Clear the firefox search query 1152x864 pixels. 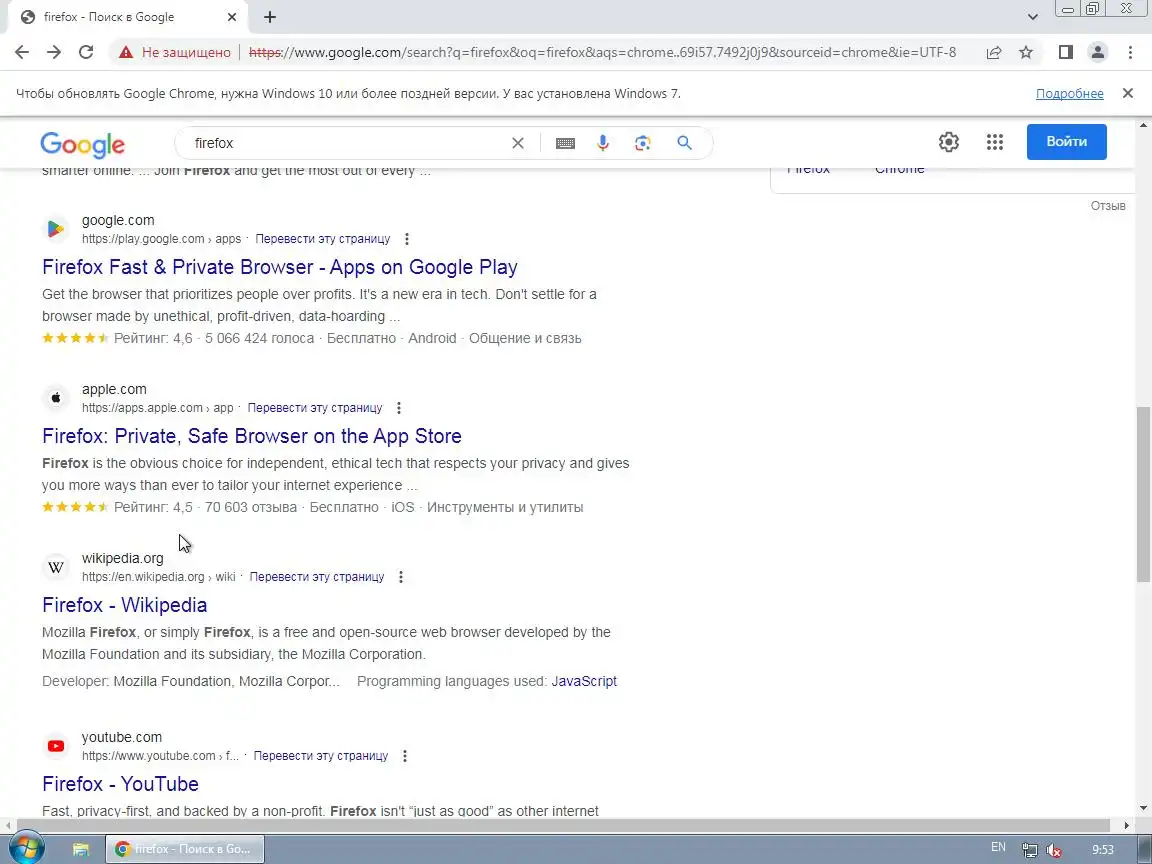coord(518,143)
